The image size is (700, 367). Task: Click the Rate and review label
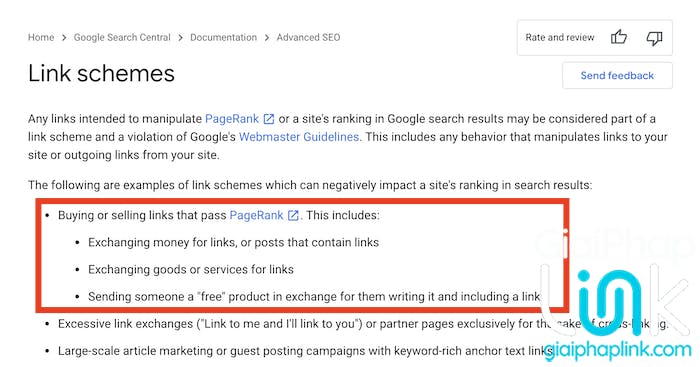(560, 38)
